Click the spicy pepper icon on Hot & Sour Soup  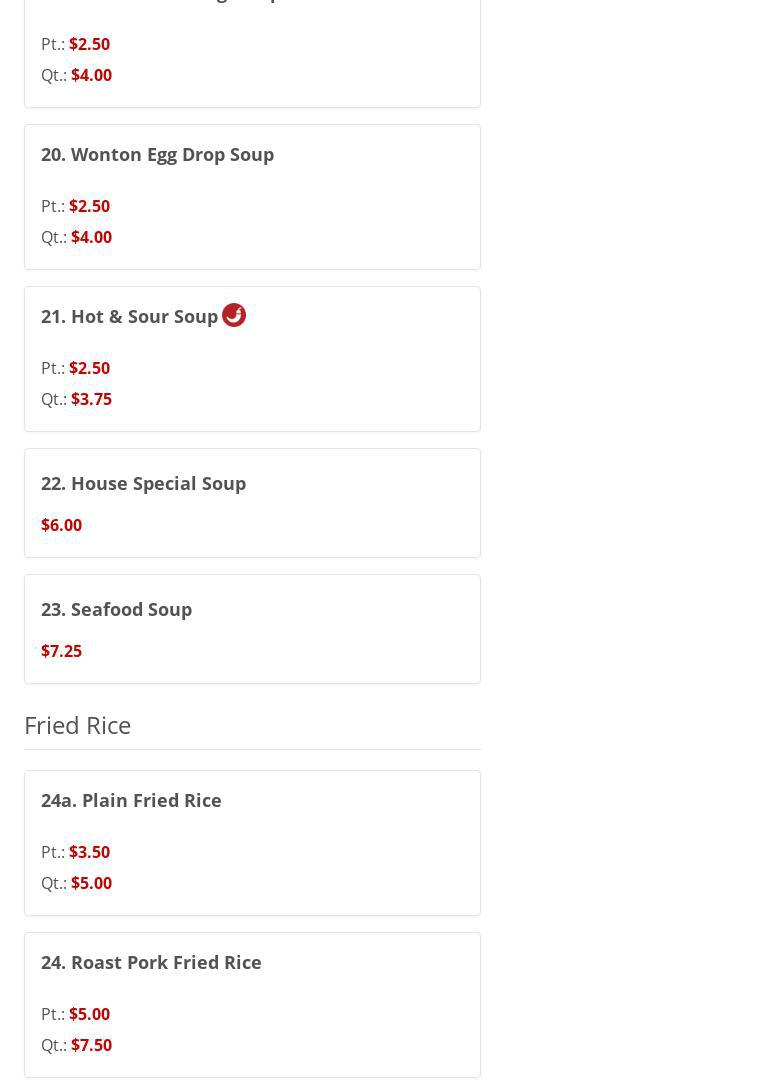pyautogui.click(x=234, y=315)
